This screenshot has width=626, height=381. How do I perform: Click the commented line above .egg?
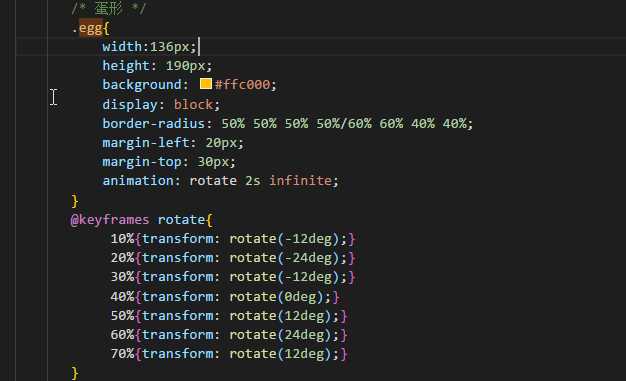[109, 8]
